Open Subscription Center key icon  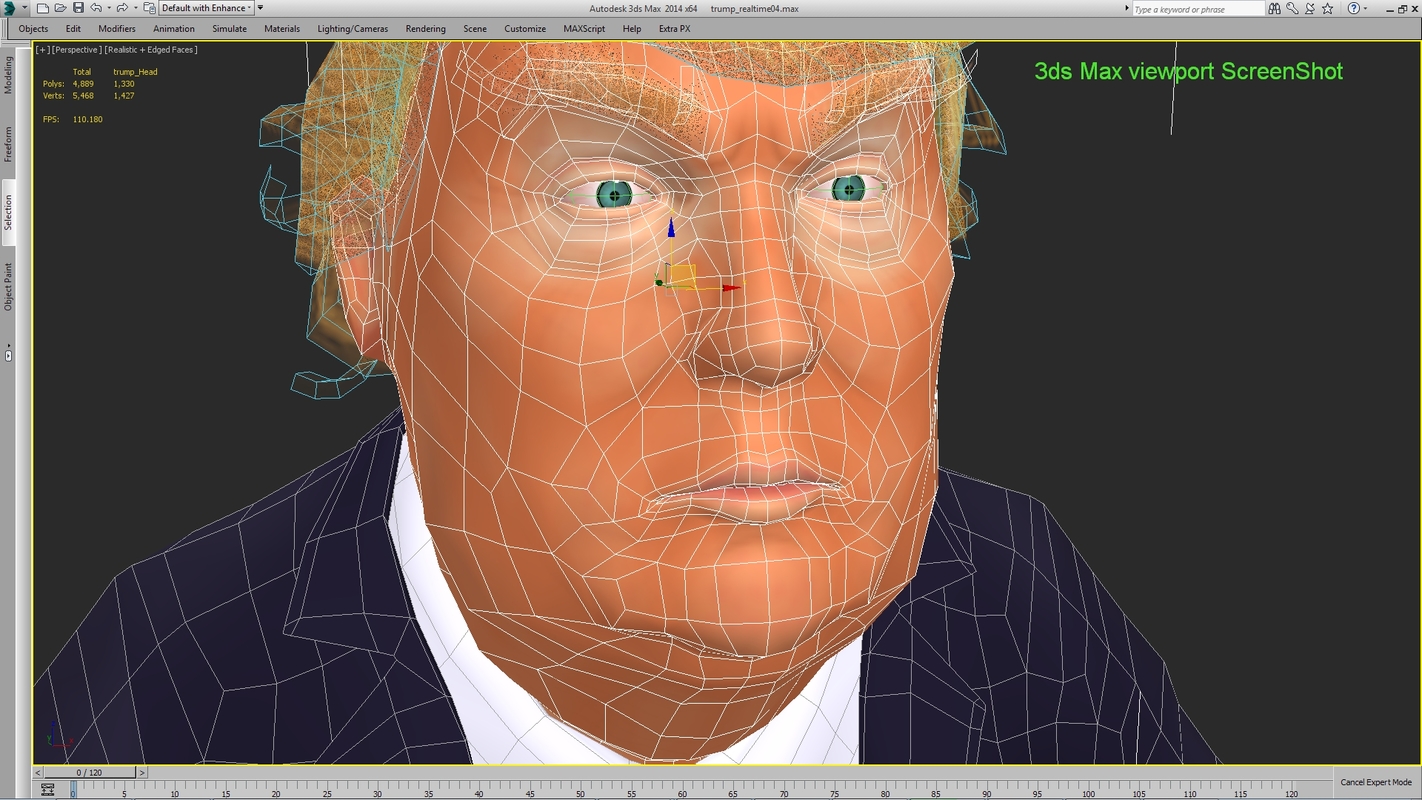[x=1292, y=9]
